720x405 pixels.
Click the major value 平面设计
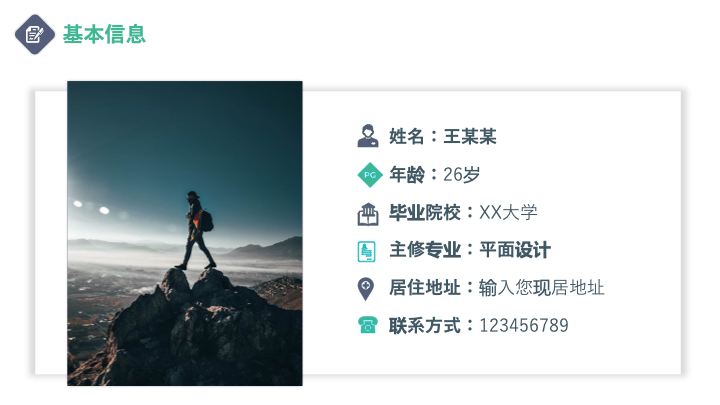pyautogui.click(x=515, y=250)
